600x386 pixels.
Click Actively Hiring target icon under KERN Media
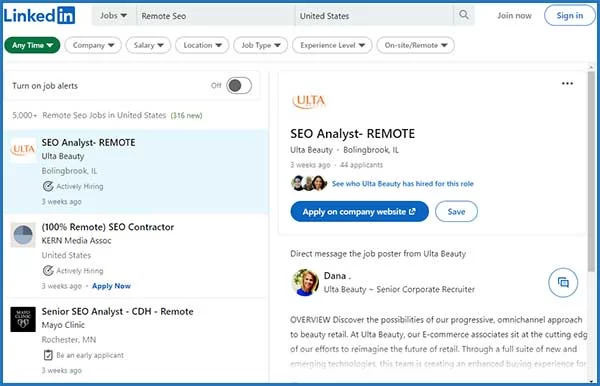click(x=48, y=270)
